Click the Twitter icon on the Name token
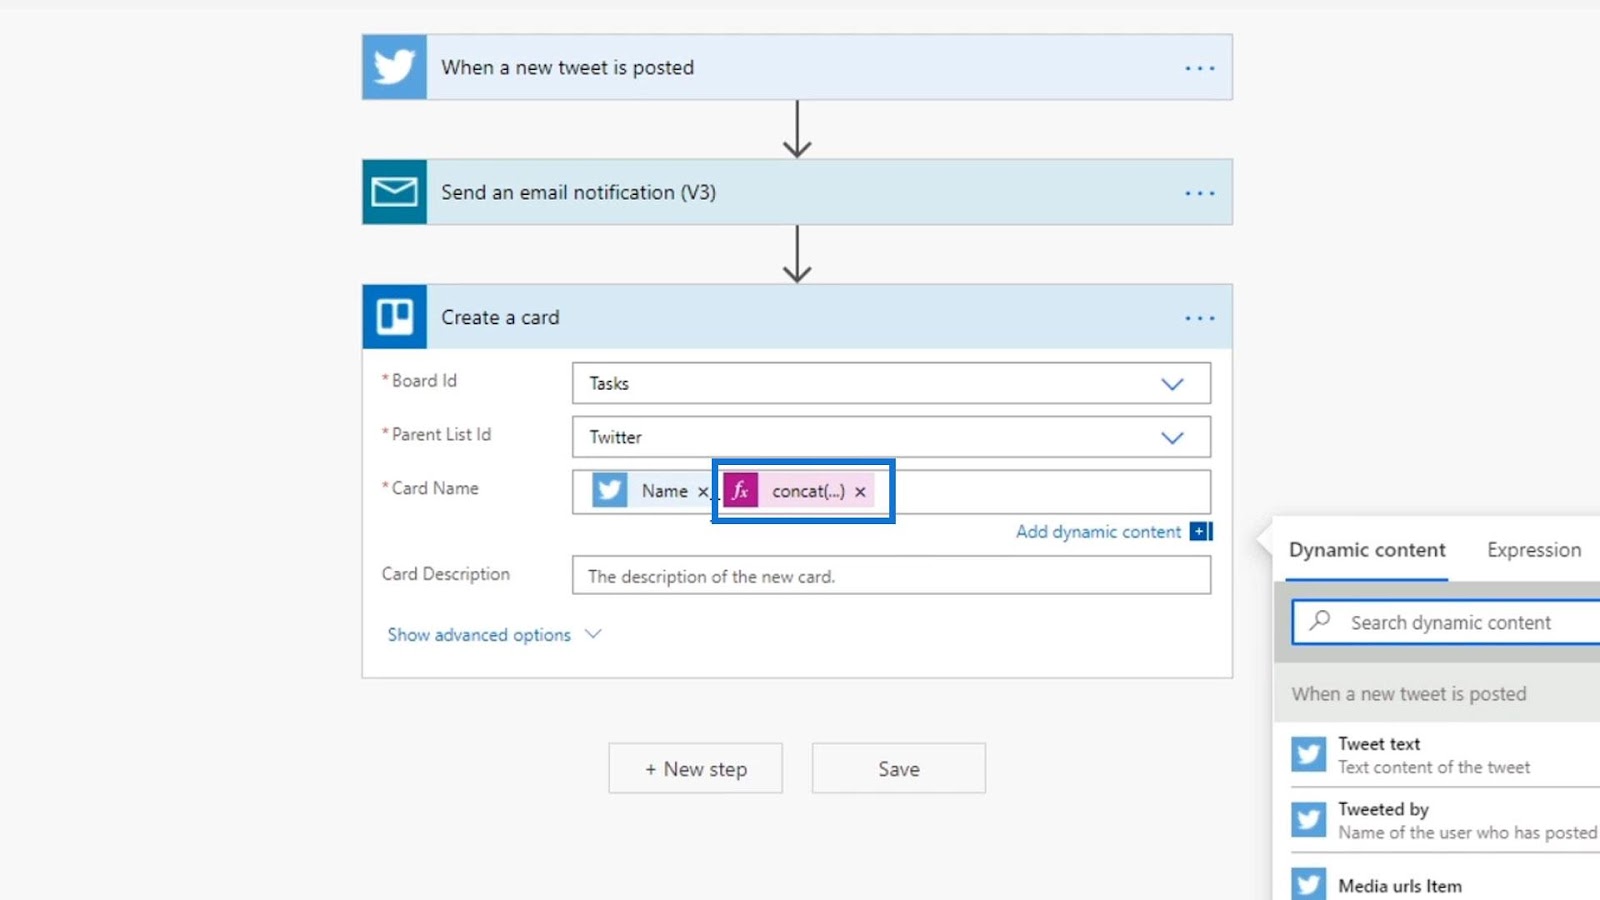 (609, 491)
